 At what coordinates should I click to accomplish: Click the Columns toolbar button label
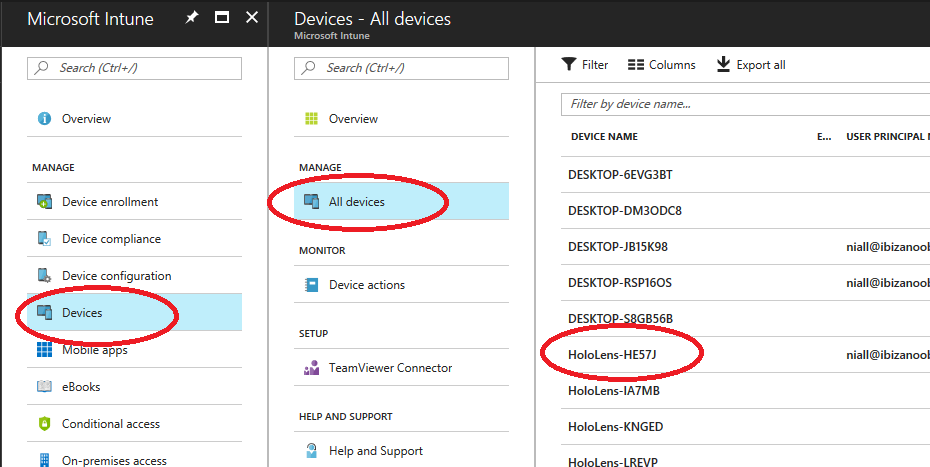click(672, 65)
